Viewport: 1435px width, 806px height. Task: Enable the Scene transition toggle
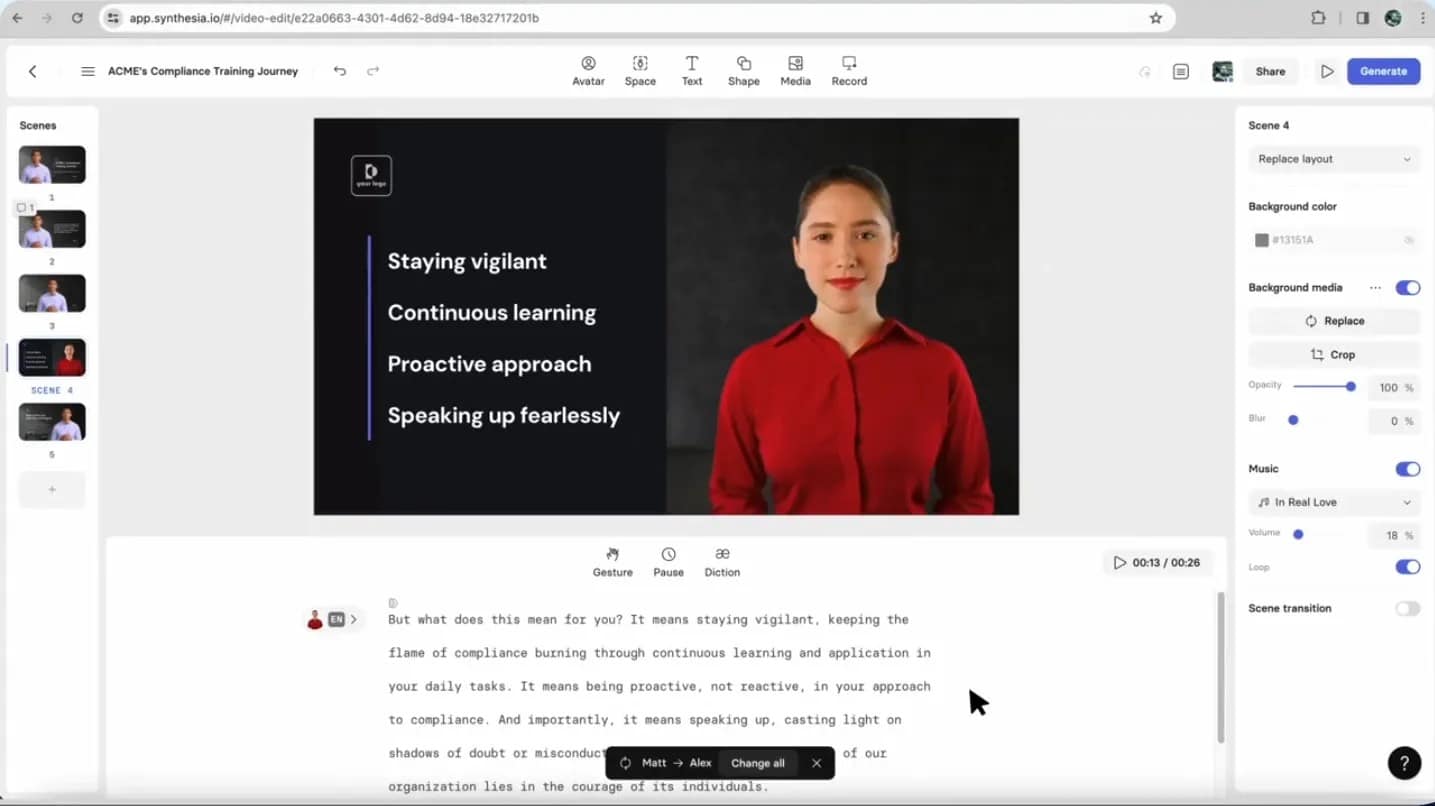click(x=1407, y=609)
